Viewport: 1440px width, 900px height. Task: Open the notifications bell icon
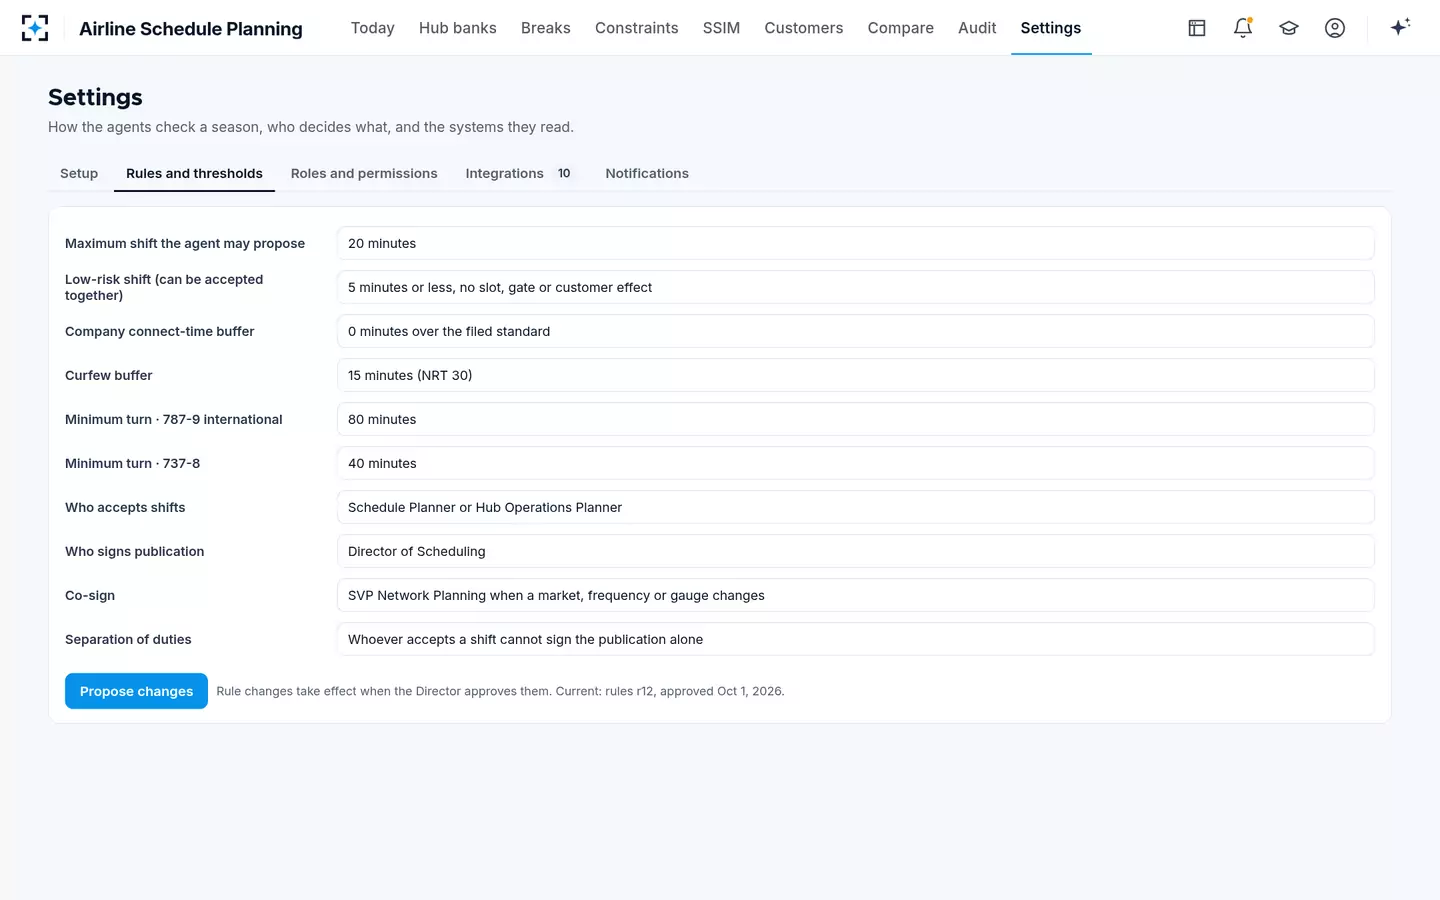pos(1243,28)
